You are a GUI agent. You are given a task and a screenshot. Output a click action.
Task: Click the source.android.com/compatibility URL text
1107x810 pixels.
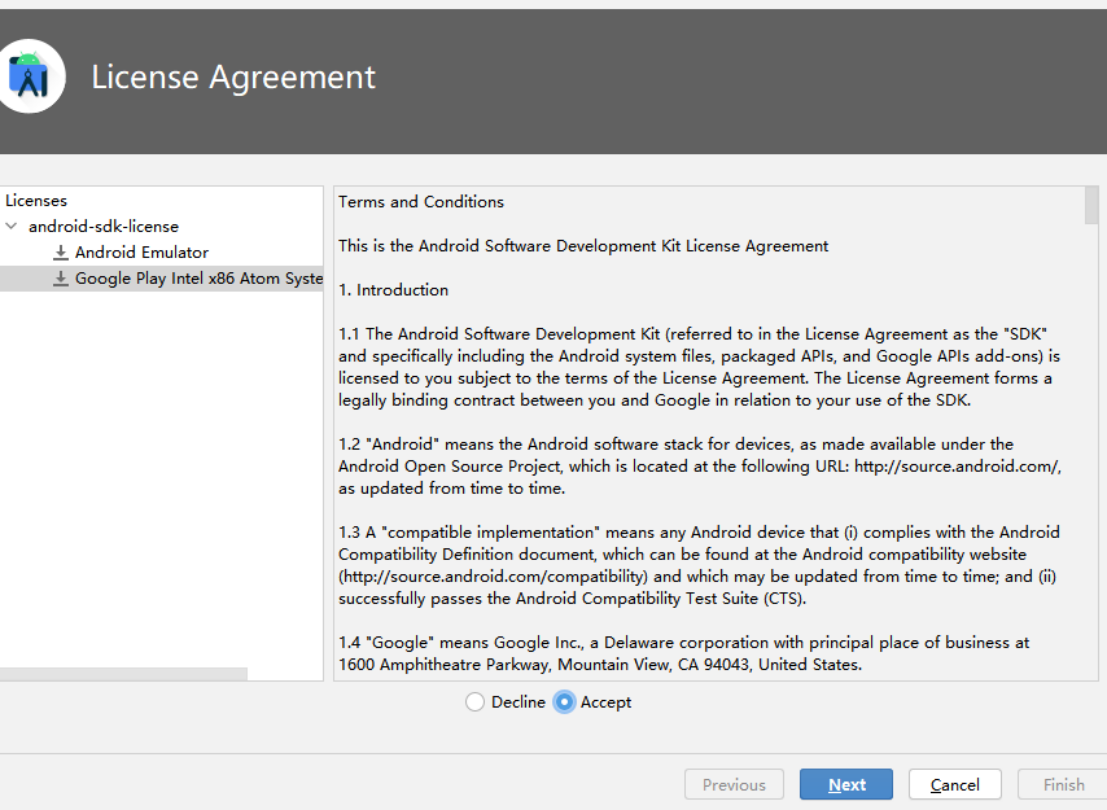coord(493,576)
